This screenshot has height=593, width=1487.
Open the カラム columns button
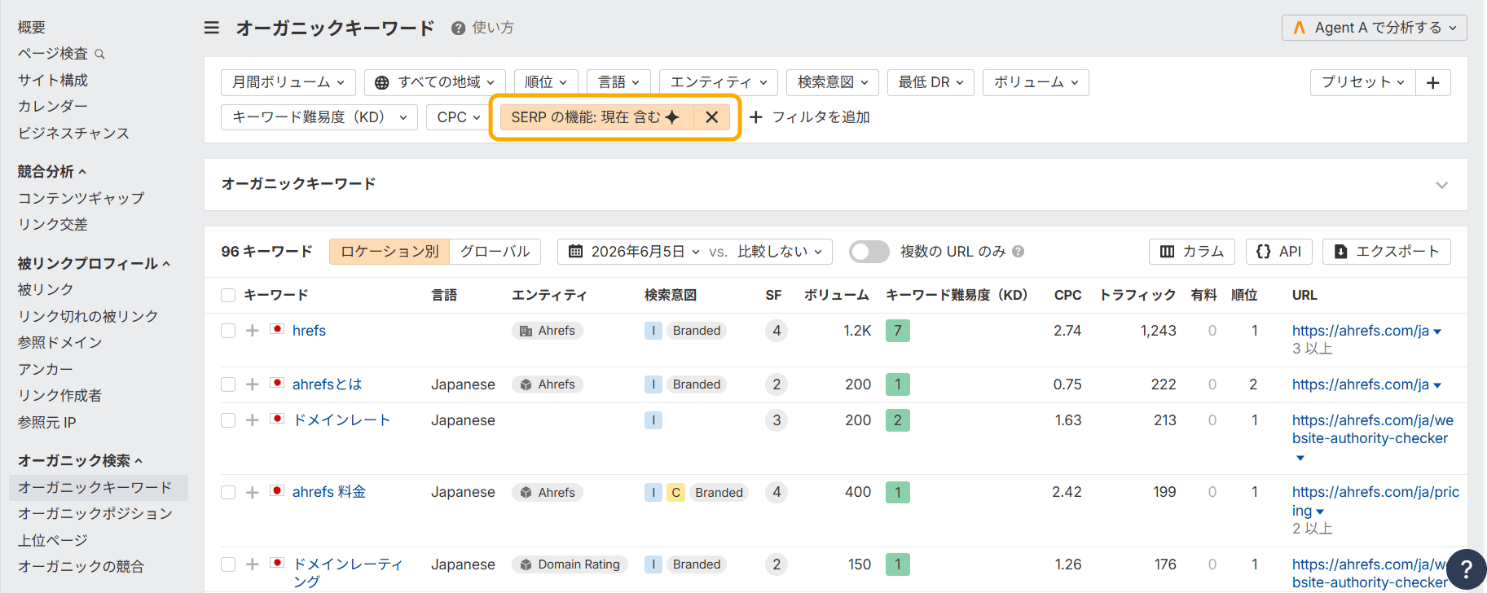tap(1192, 251)
